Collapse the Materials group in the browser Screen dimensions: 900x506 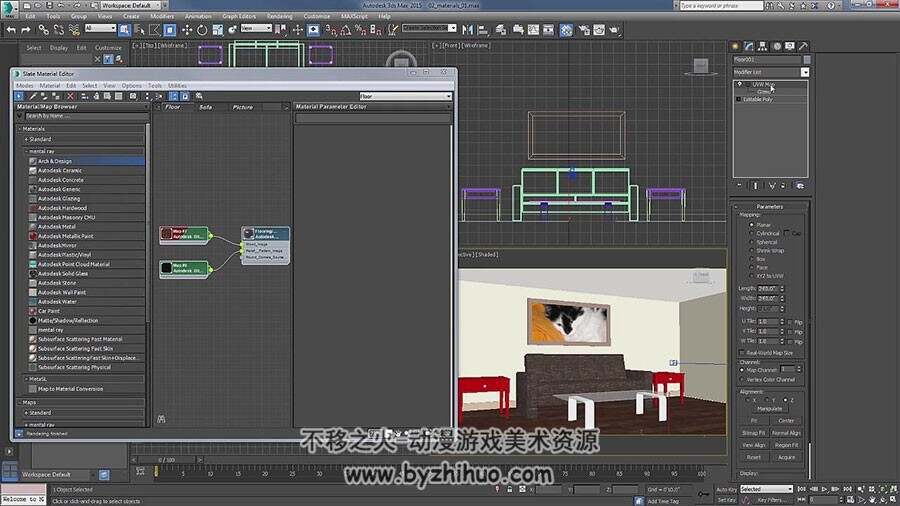click(x=20, y=129)
